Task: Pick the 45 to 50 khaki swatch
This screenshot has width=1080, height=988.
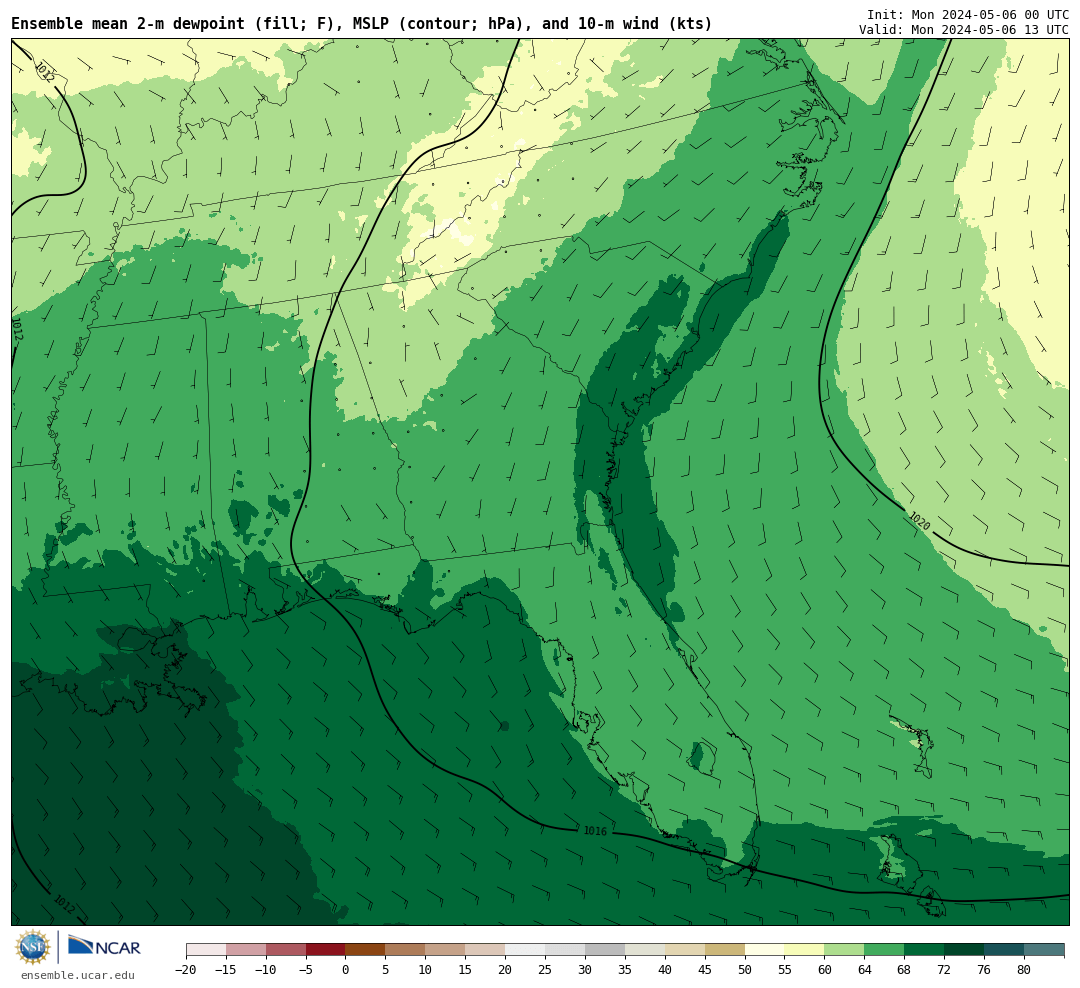Action: click(725, 950)
